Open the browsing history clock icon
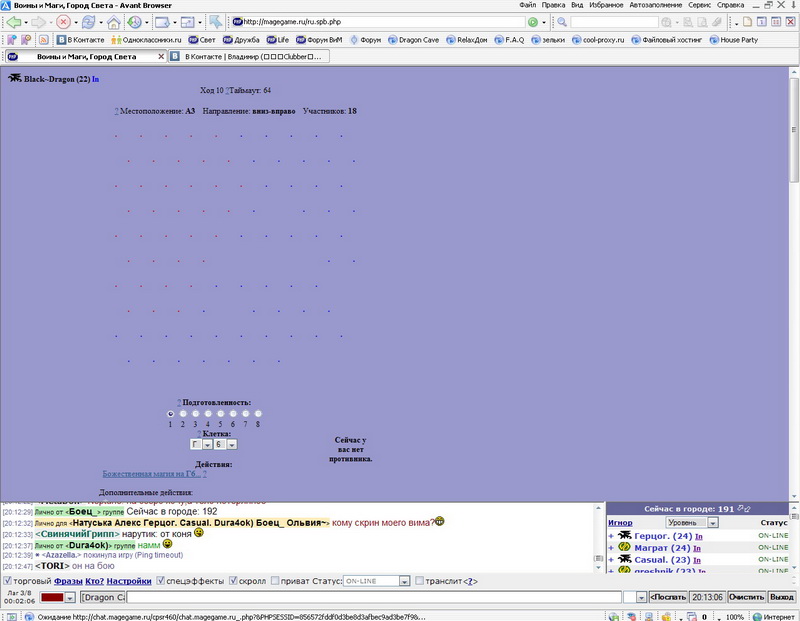This screenshot has width=800, height=621. click(x=134, y=22)
